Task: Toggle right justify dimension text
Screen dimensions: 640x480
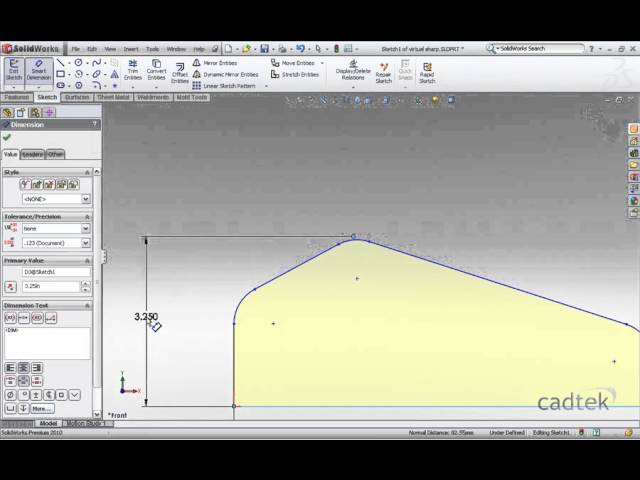Action: click(x=37, y=368)
